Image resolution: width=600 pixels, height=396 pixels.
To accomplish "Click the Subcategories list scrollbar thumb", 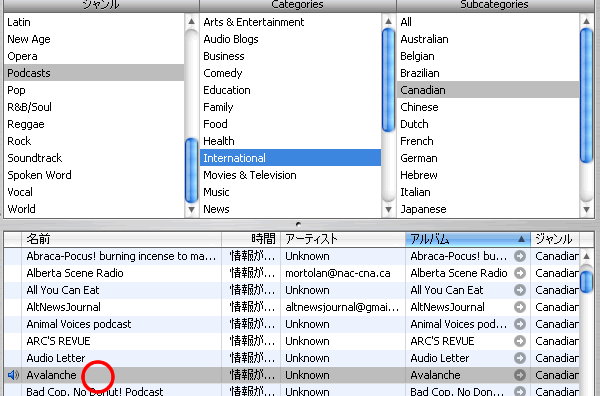I will click(x=586, y=96).
